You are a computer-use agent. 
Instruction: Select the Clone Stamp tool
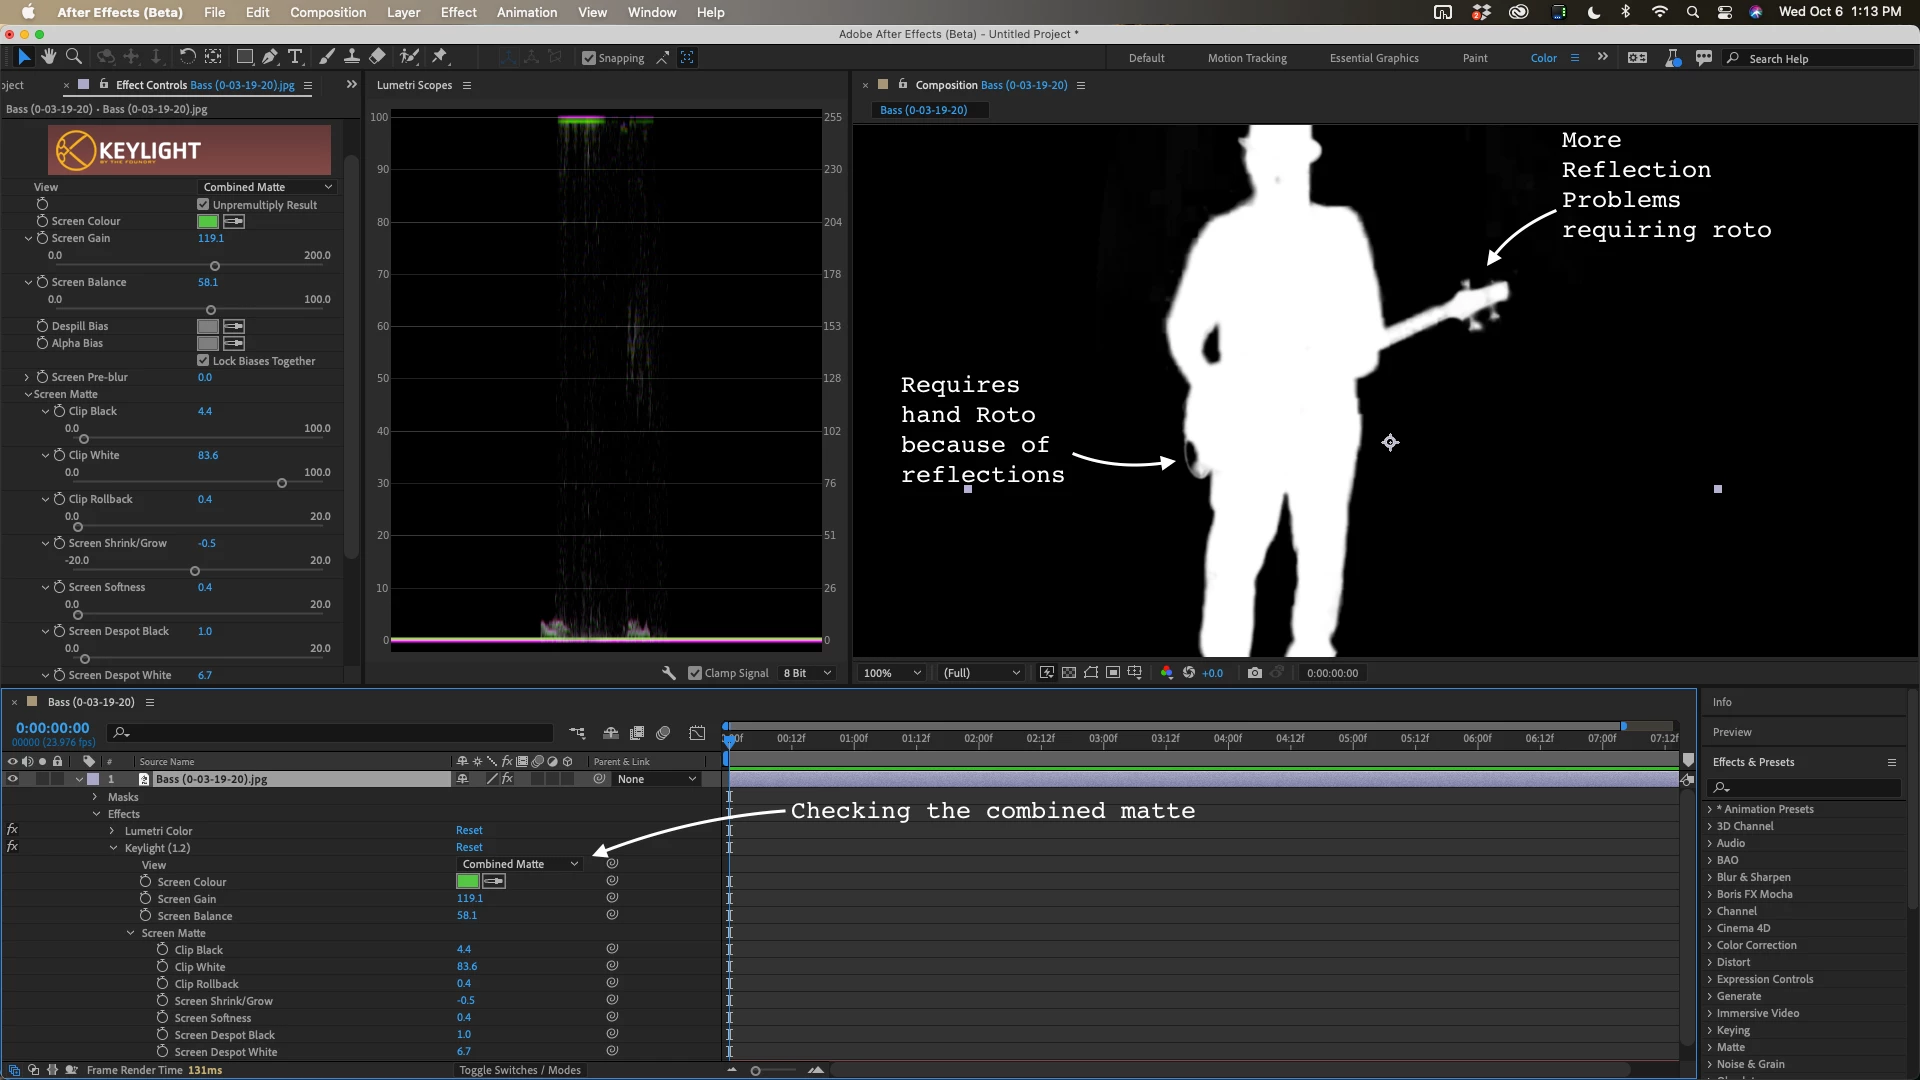point(352,57)
